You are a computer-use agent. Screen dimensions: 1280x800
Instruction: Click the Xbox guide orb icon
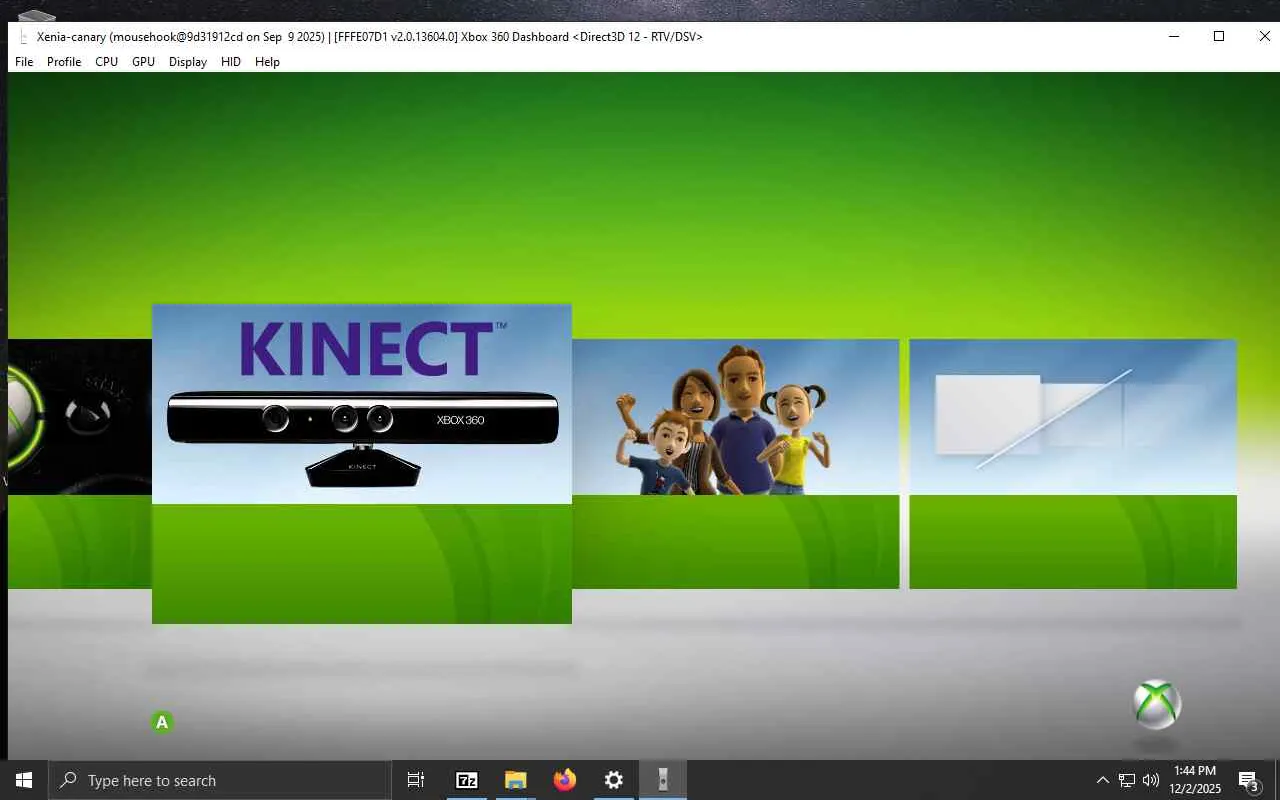coord(1157,705)
